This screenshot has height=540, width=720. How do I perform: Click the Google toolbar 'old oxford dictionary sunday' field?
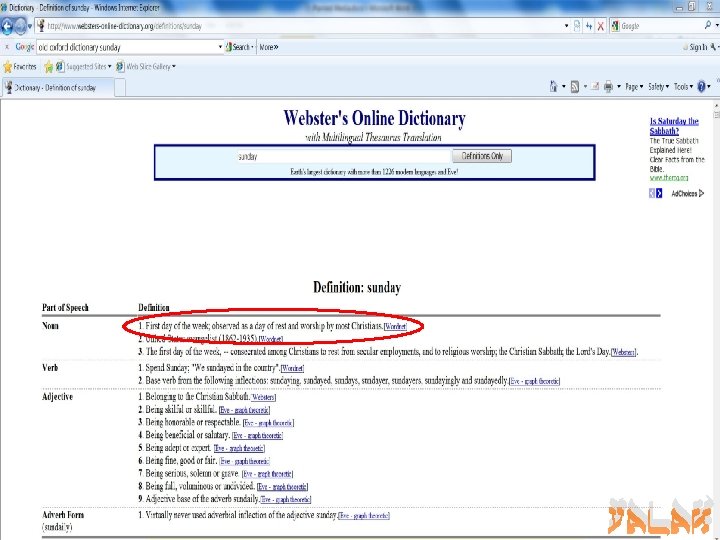point(127,47)
